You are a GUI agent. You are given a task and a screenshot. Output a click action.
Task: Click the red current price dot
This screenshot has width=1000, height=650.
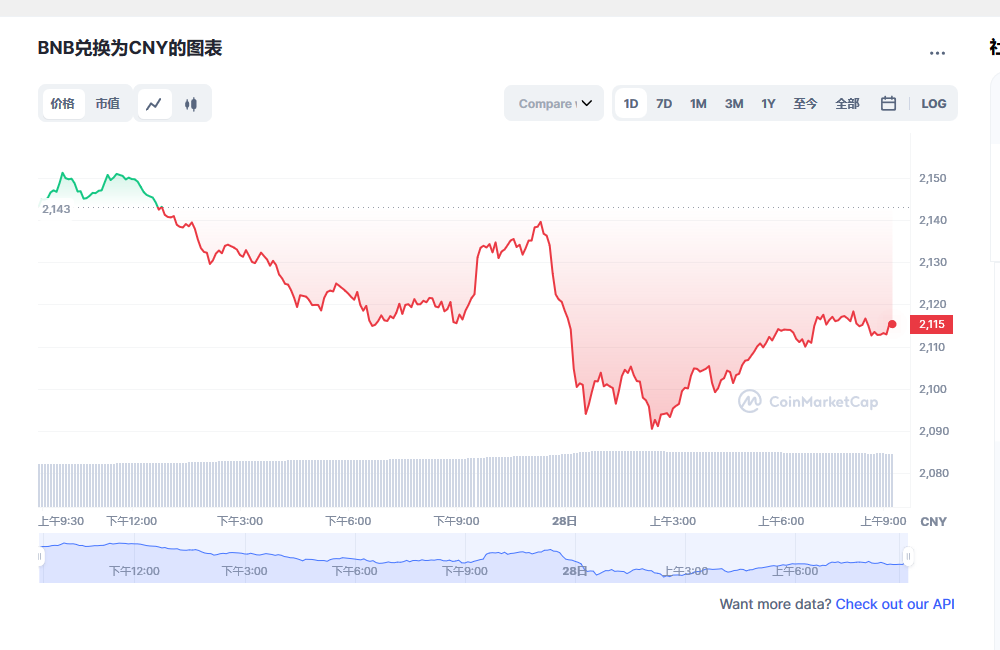tap(892, 324)
